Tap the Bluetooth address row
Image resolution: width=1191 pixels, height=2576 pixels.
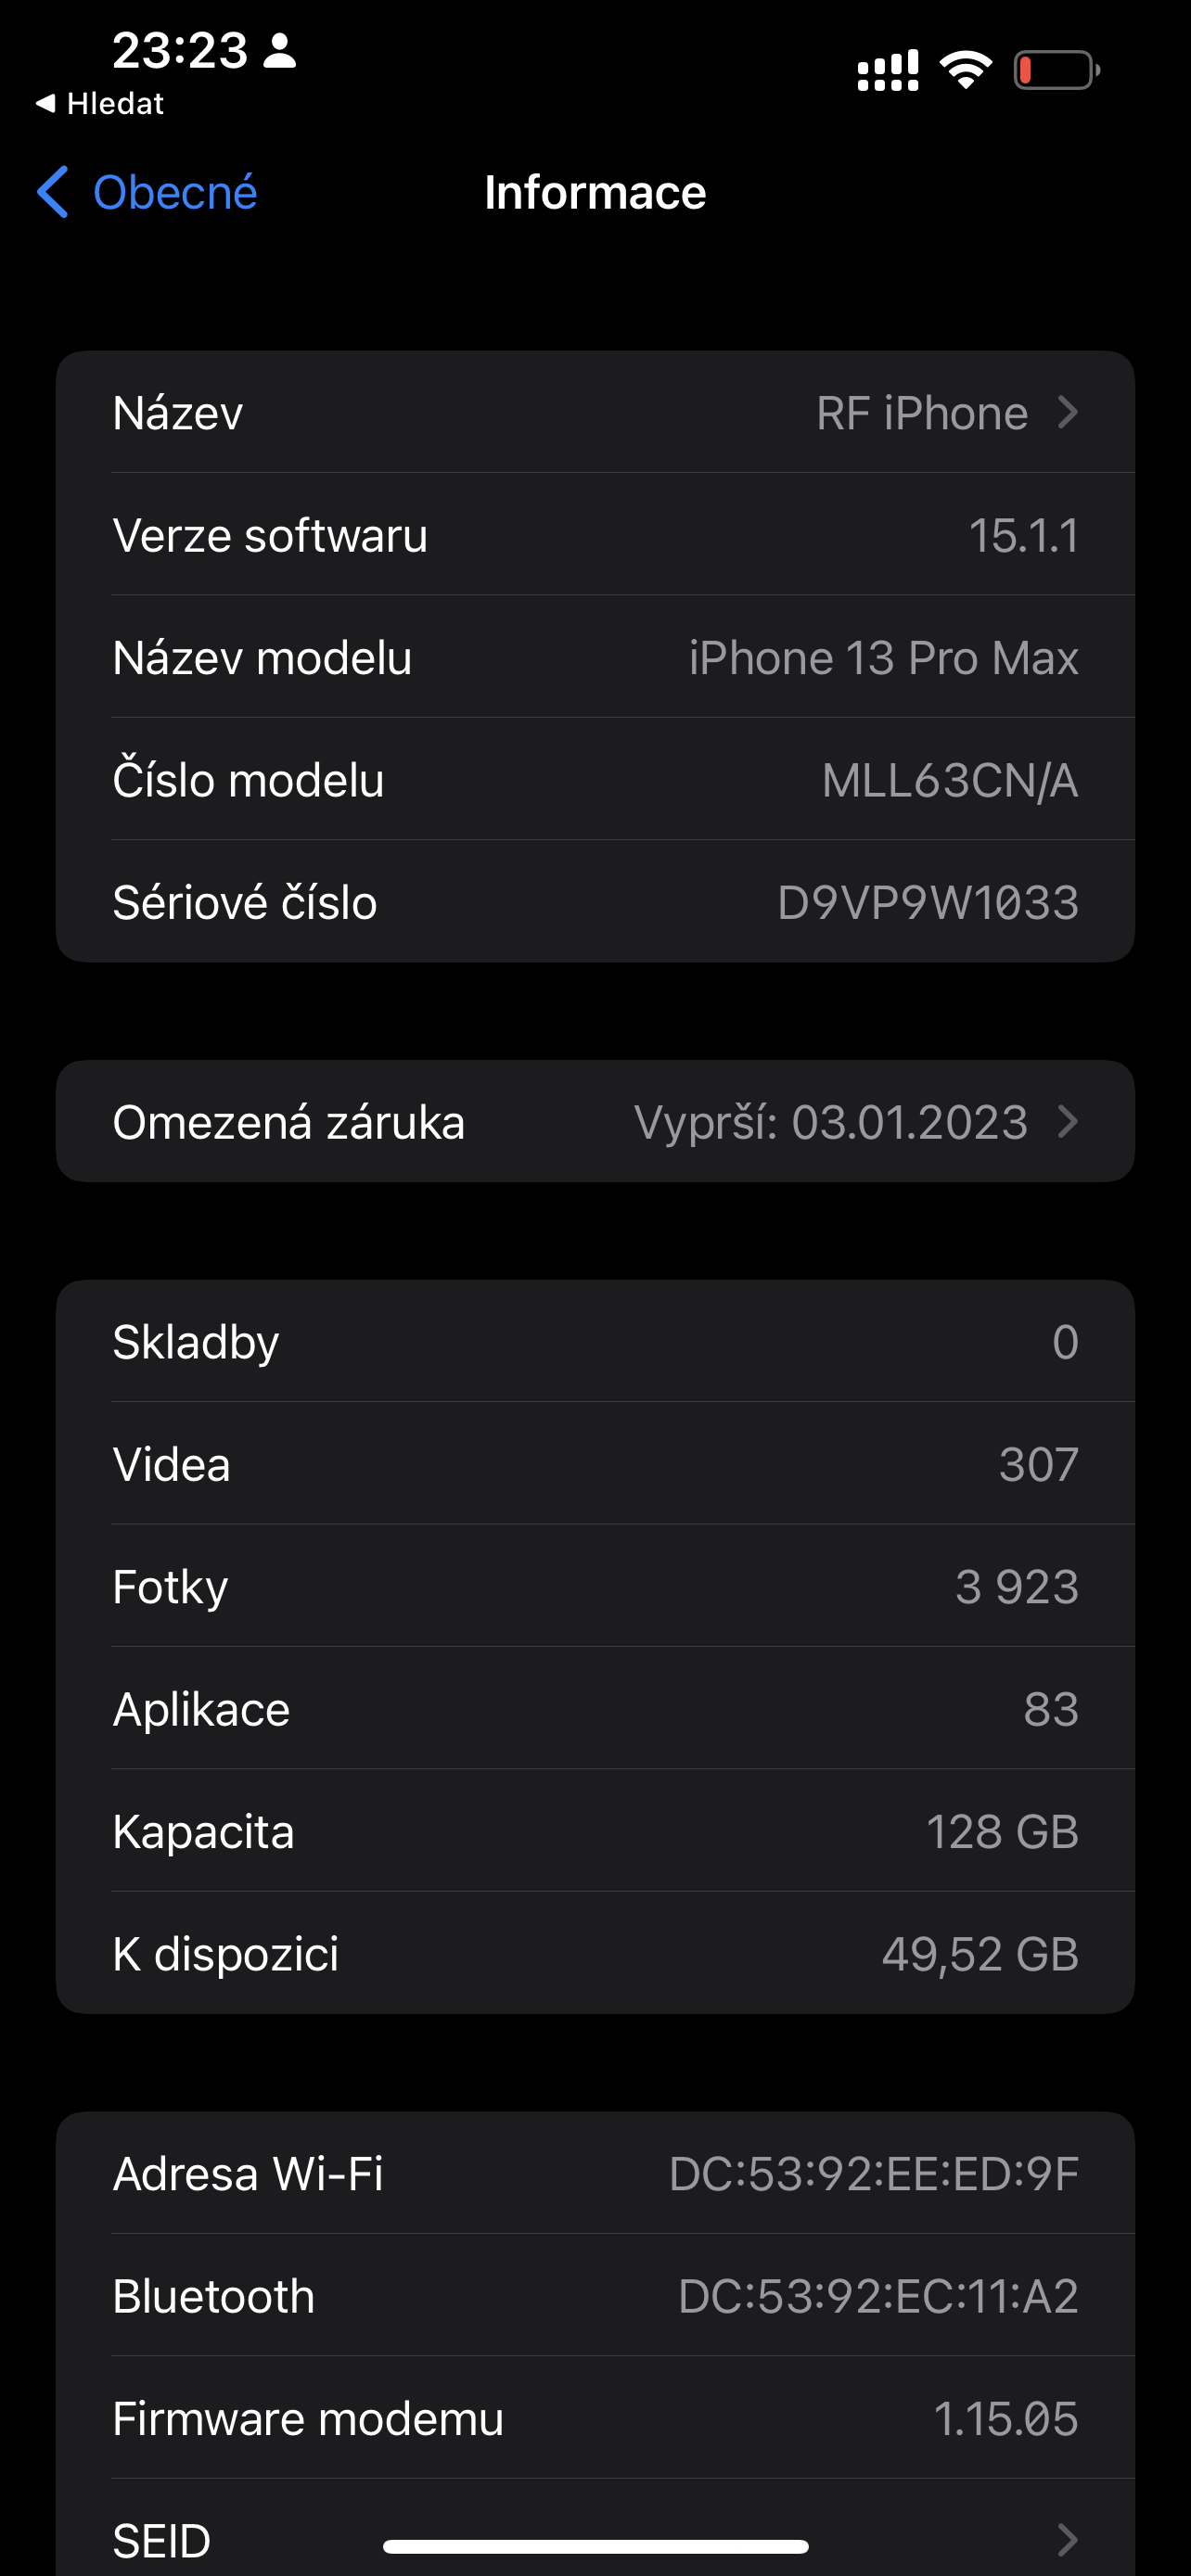595,2295
